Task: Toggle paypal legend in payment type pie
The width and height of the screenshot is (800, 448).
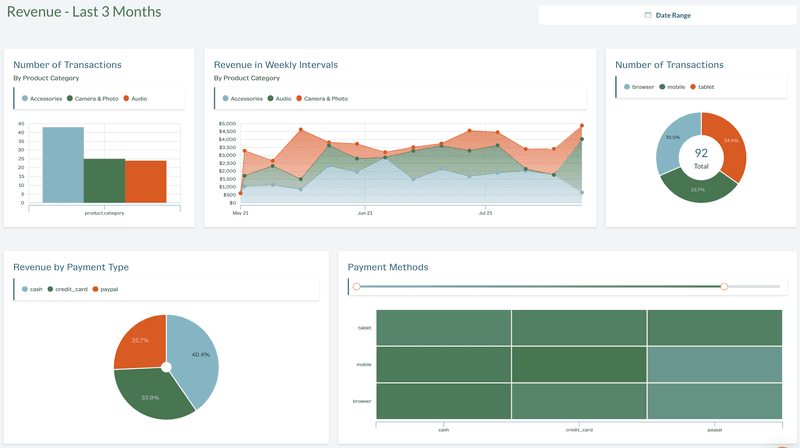Action: [x=105, y=289]
